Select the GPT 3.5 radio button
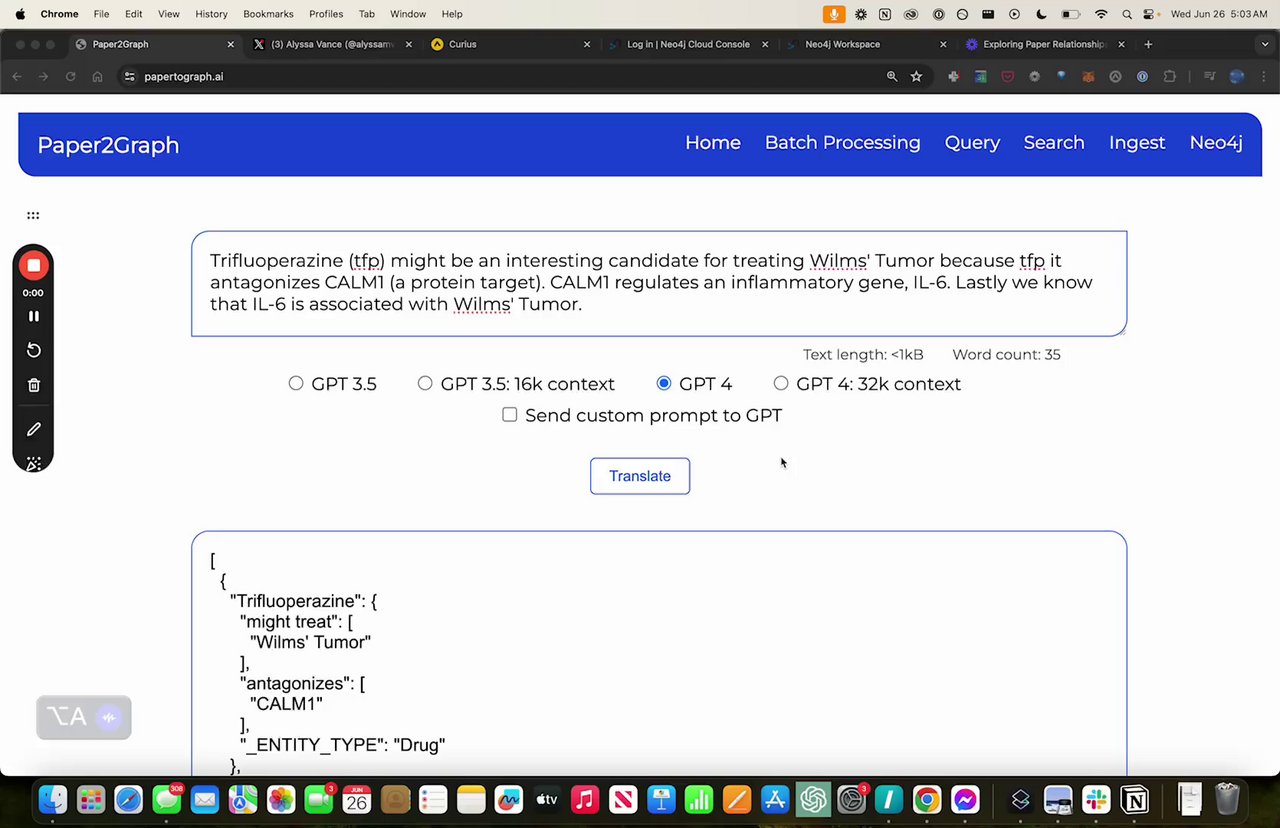The height and width of the screenshot is (828, 1280). (x=296, y=383)
